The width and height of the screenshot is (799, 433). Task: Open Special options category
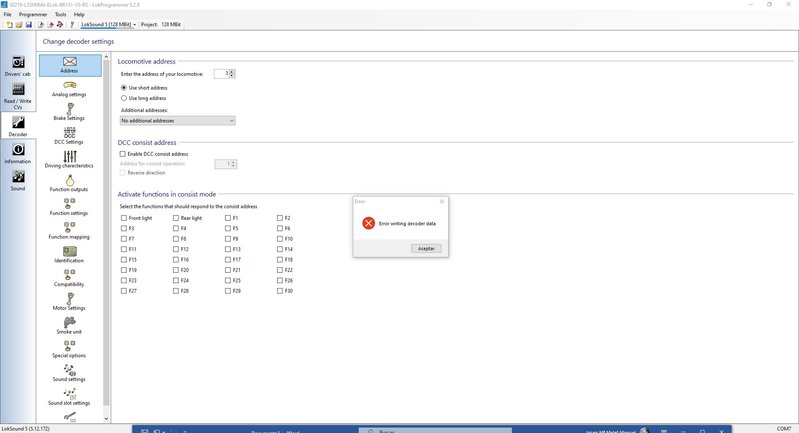pyautogui.click(x=69, y=349)
